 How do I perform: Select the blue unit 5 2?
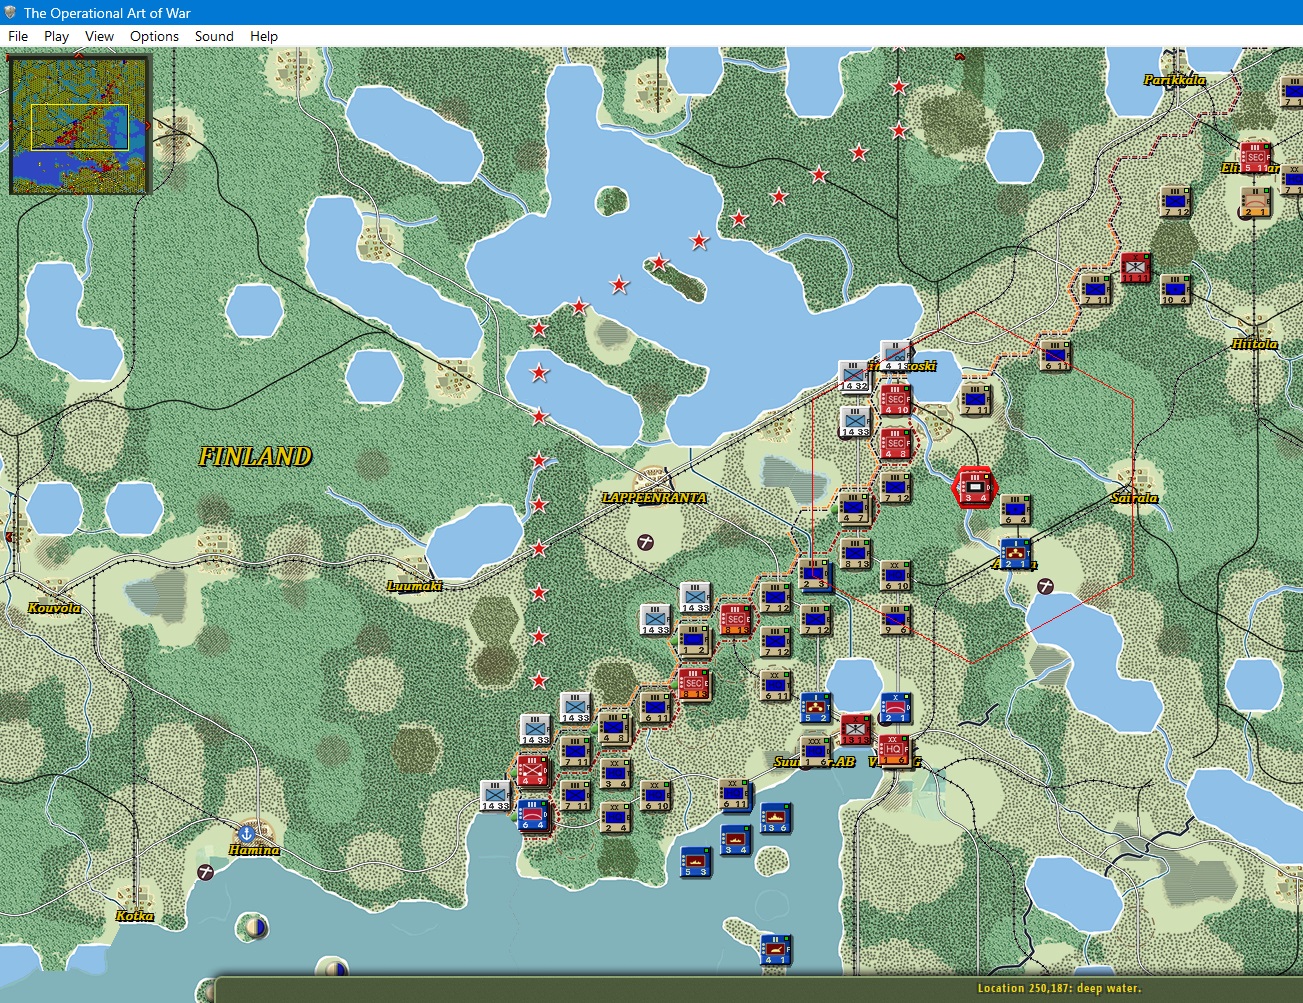(816, 707)
